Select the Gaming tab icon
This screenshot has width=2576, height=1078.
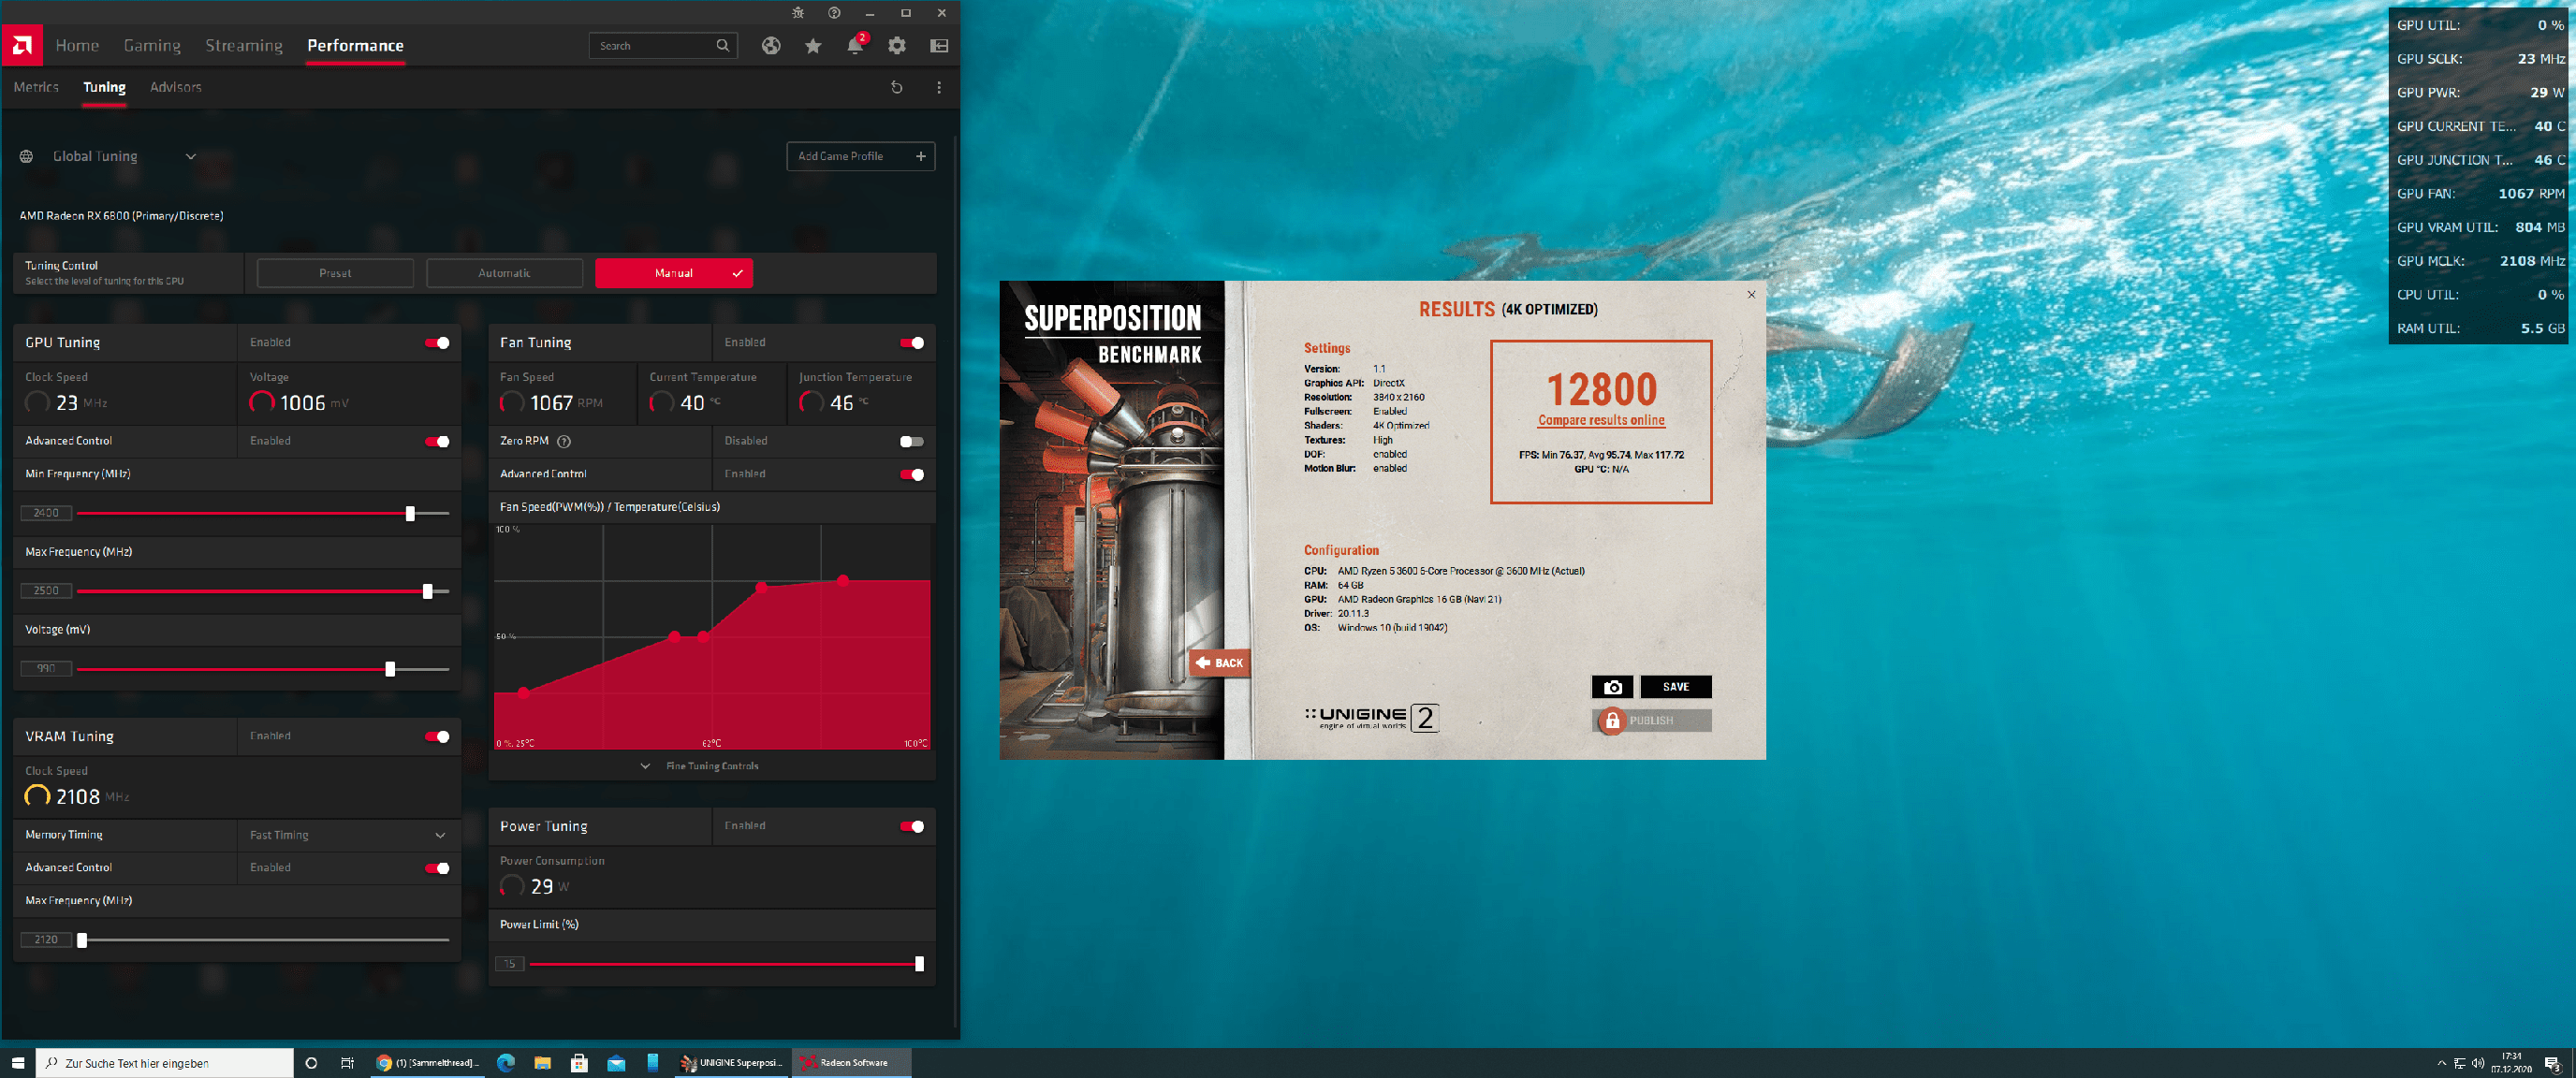pos(150,44)
